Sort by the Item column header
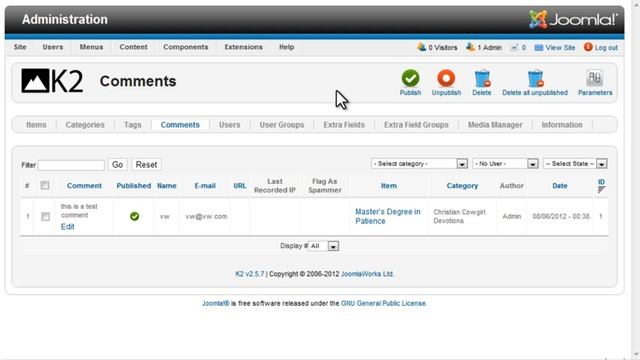 389,186
